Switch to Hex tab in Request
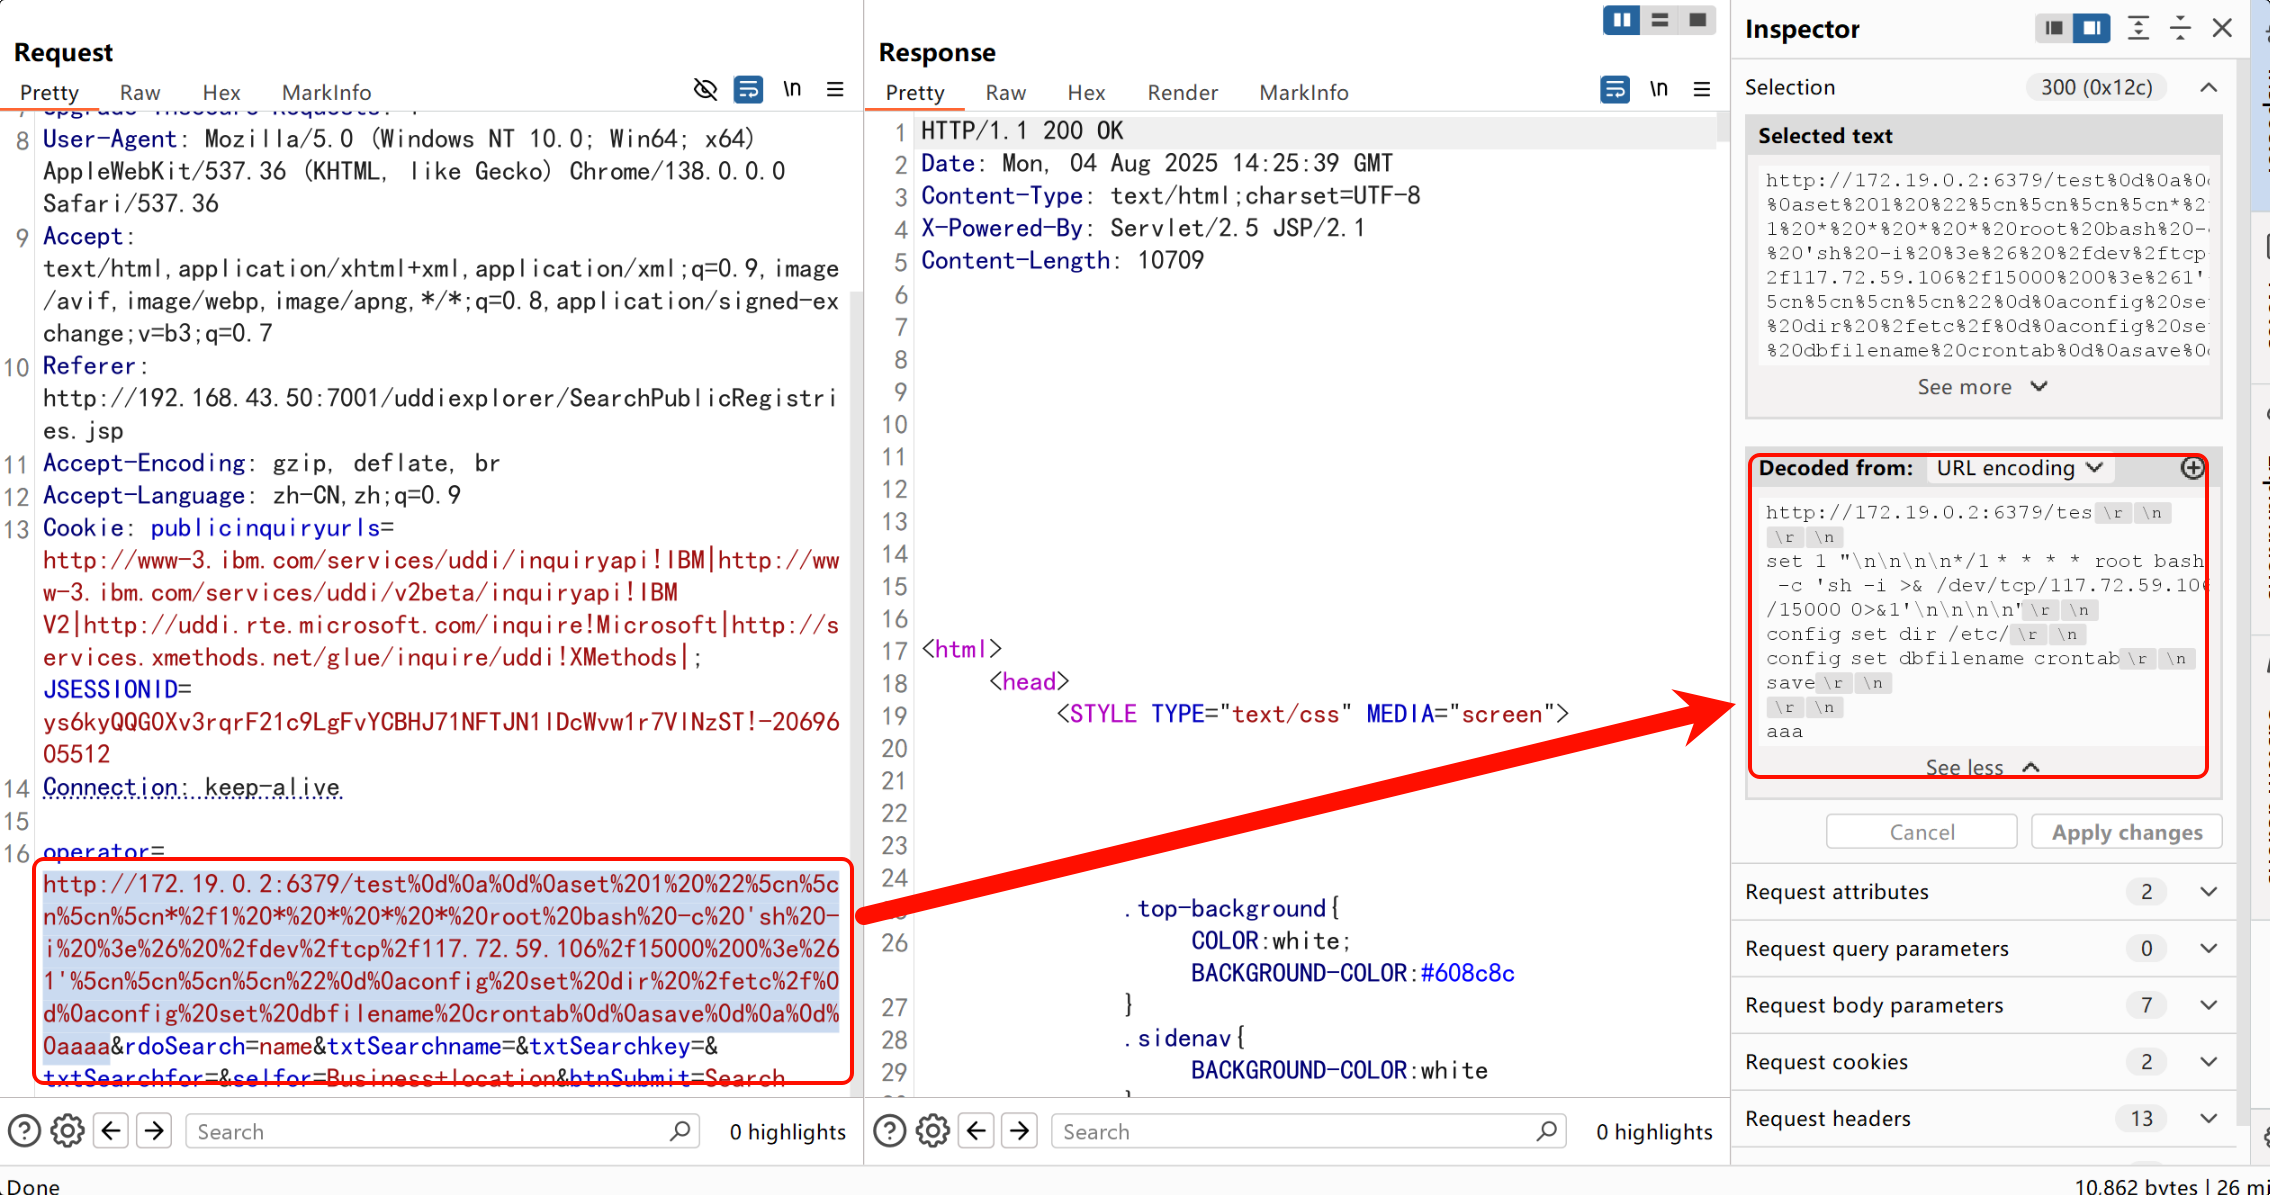2270x1195 pixels. pos(221,93)
